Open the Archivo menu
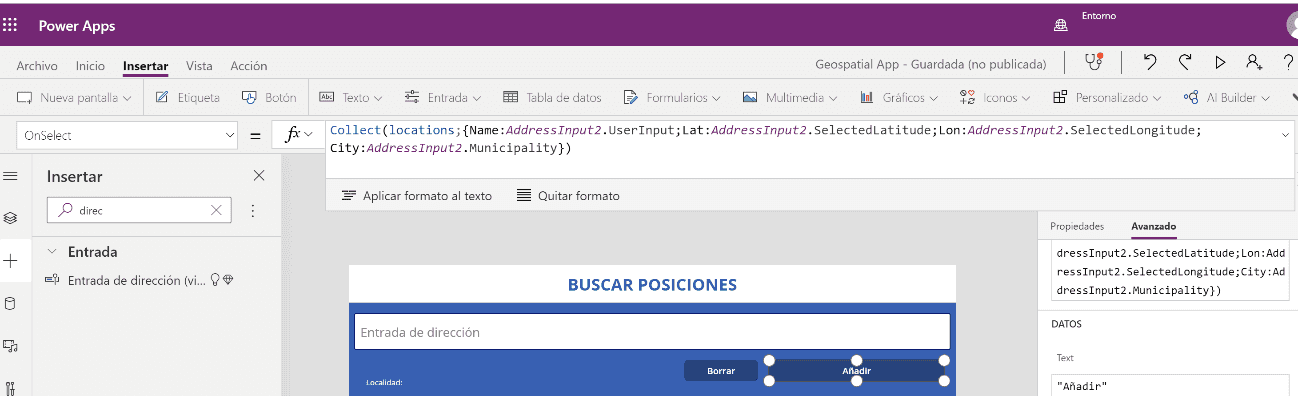Viewport: 1298px width, 396px height. pyautogui.click(x=37, y=66)
